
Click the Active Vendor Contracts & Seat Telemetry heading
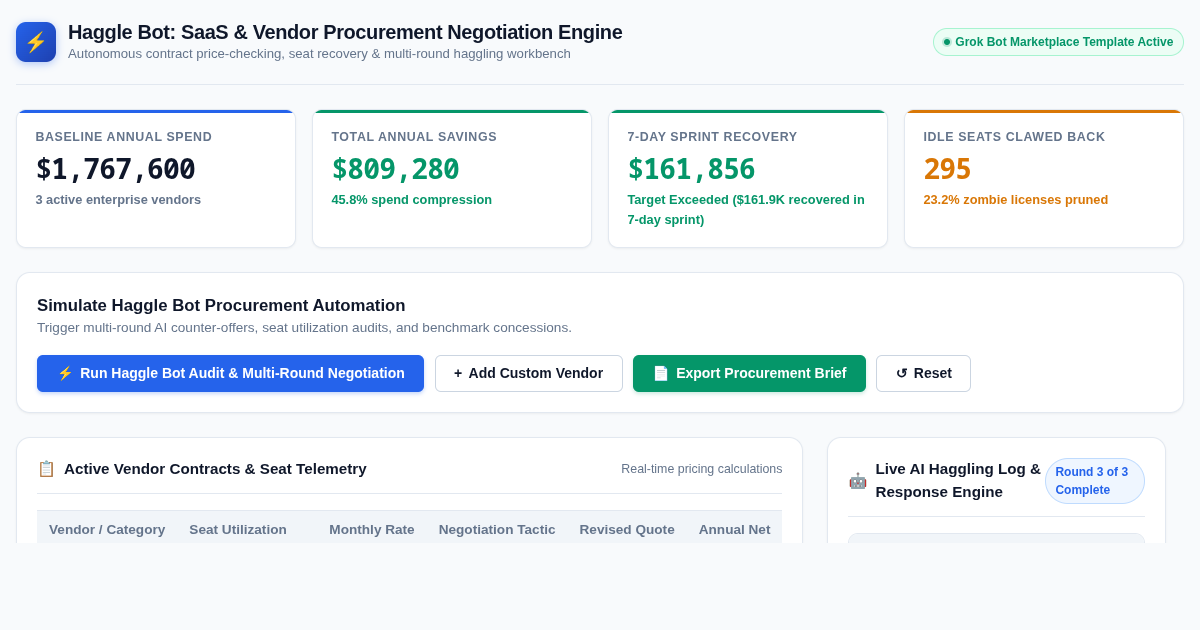(x=215, y=469)
